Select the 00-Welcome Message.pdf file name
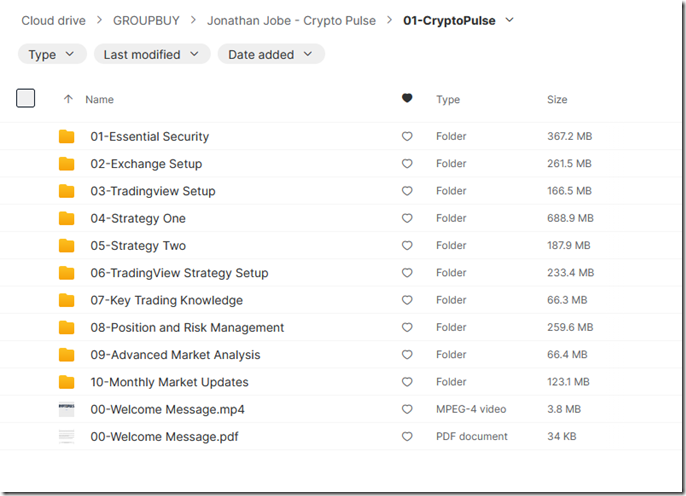 [x=164, y=437]
